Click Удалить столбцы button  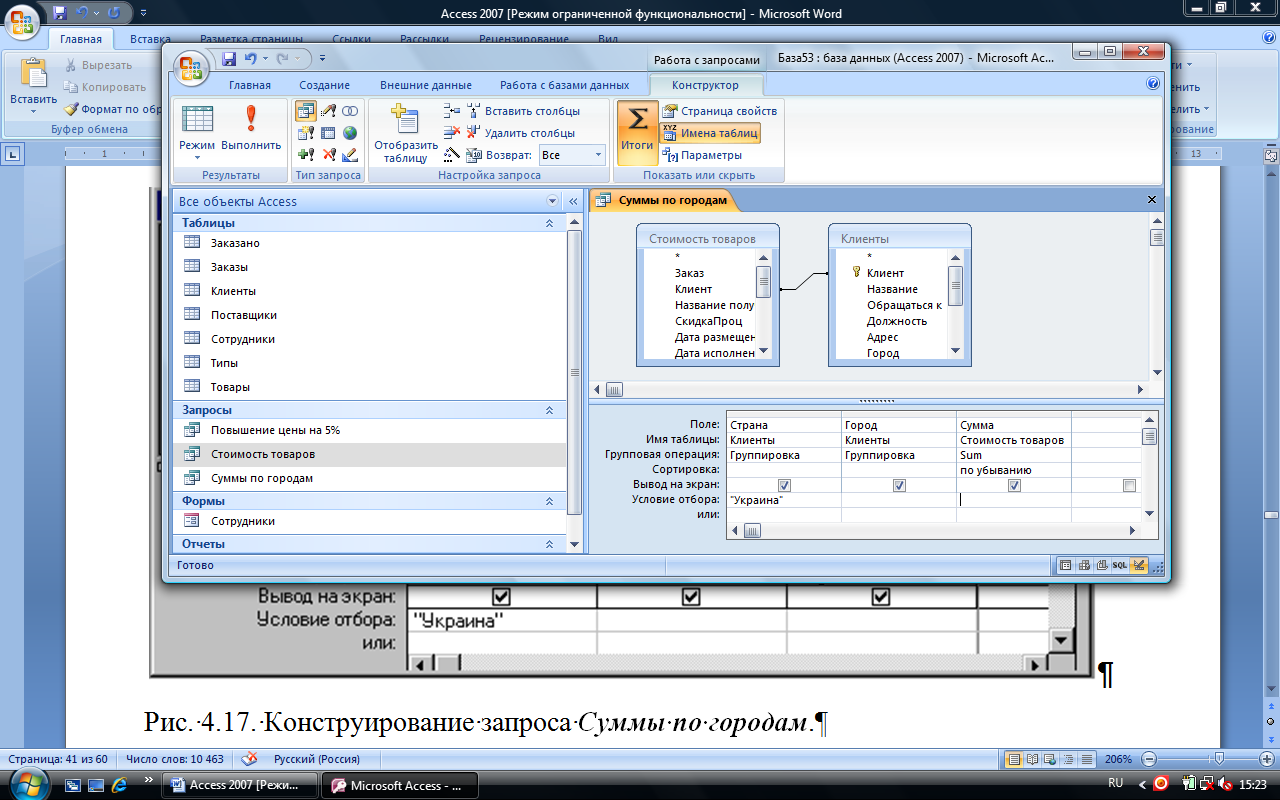click(x=520, y=133)
